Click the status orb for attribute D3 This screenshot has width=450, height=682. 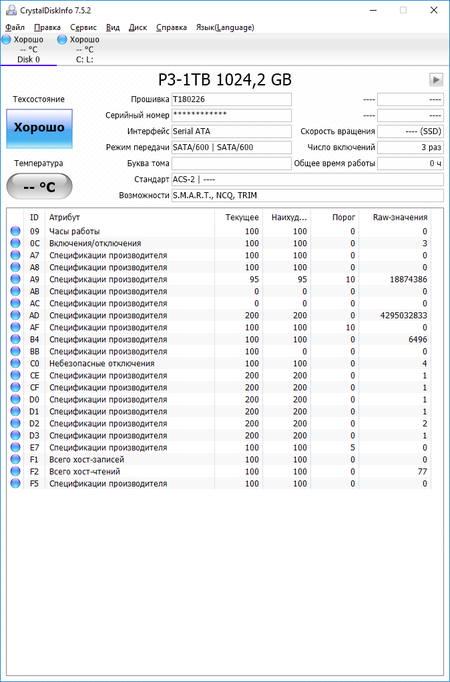click(x=15, y=435)
